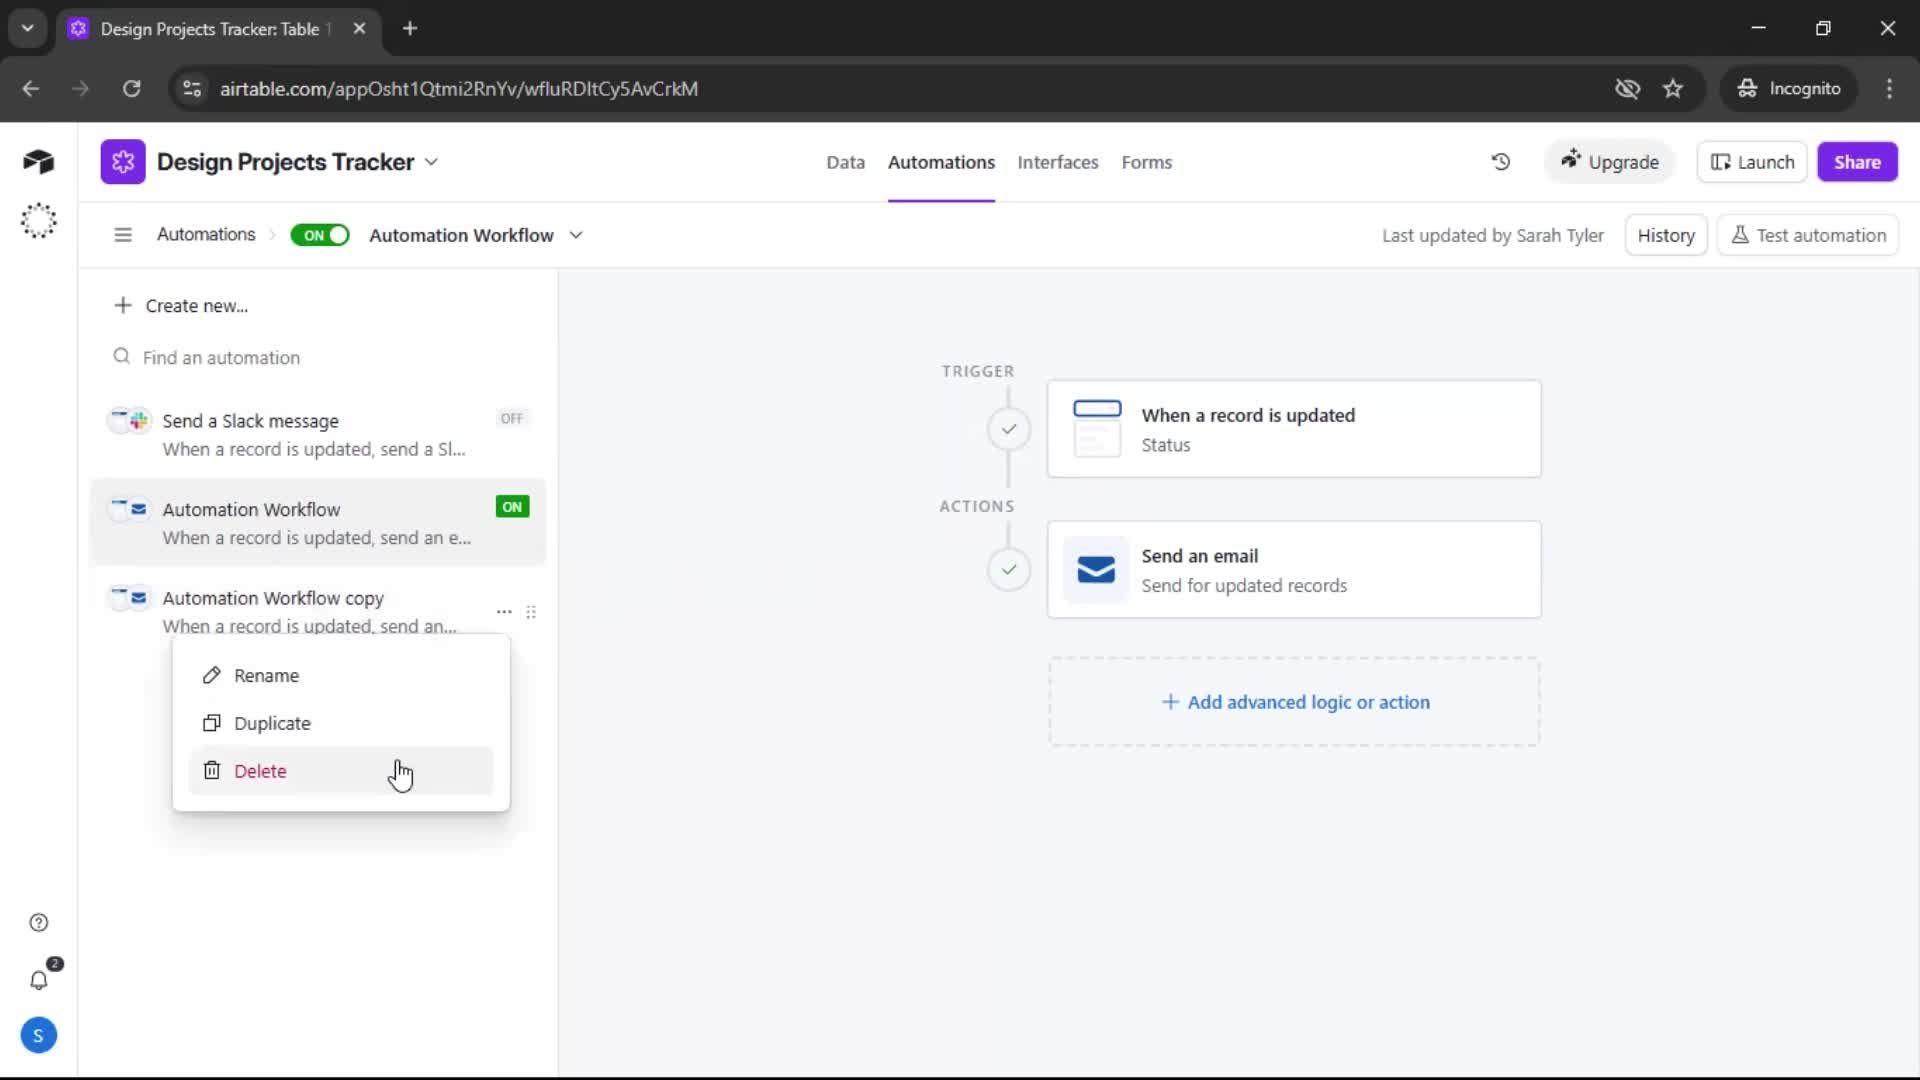Select Send a Slack message automation
This screenshot has height=1080, width=1920.
[318, 434]
